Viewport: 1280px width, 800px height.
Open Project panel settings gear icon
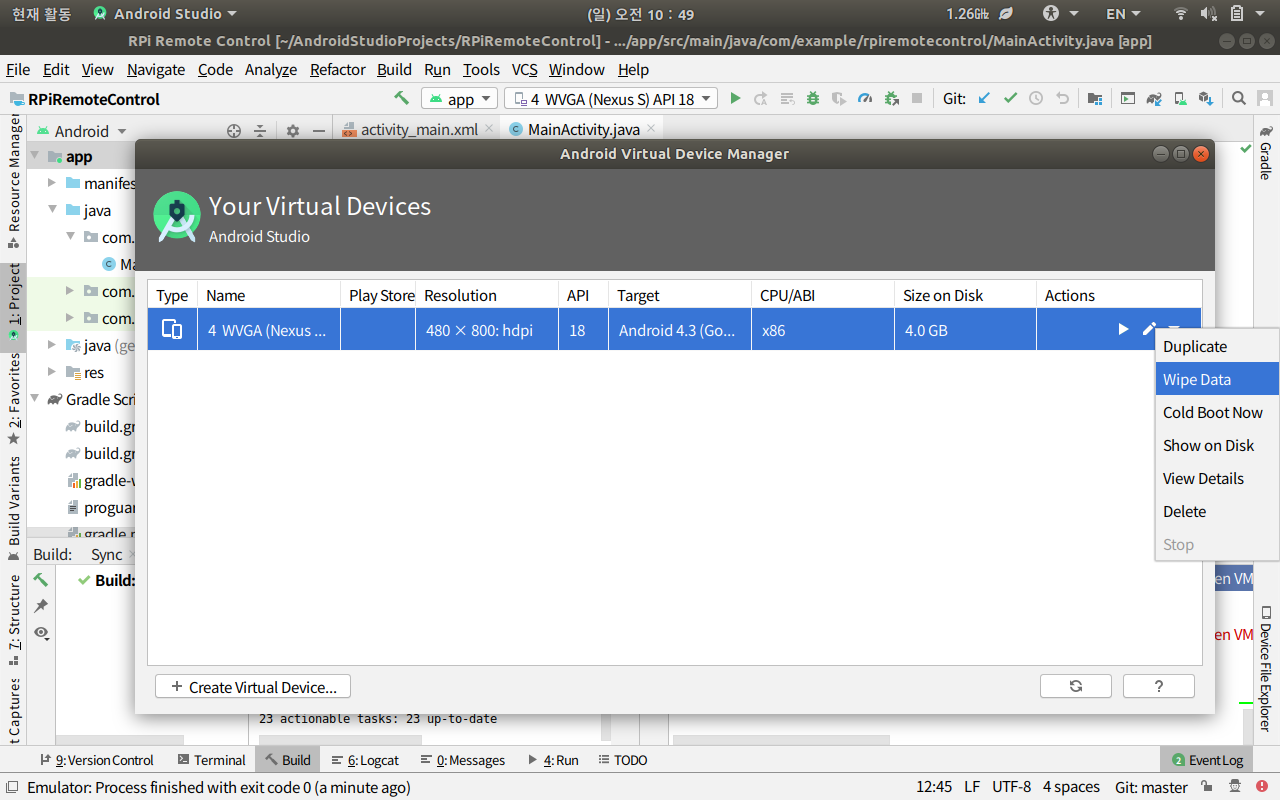293,131
